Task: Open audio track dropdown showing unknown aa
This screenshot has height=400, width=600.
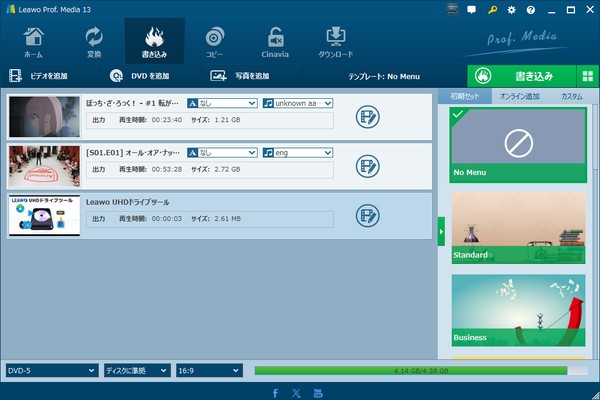Action: coord(298,103)
